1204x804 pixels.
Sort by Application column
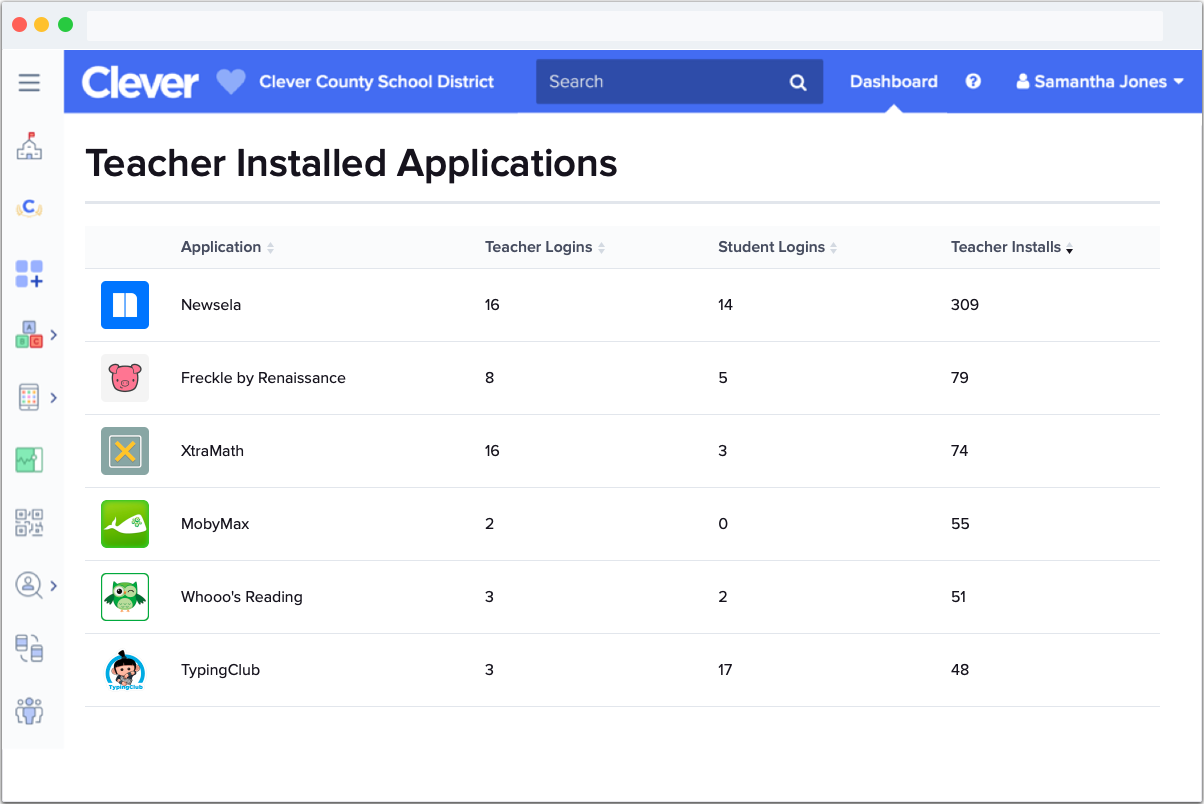227,247
